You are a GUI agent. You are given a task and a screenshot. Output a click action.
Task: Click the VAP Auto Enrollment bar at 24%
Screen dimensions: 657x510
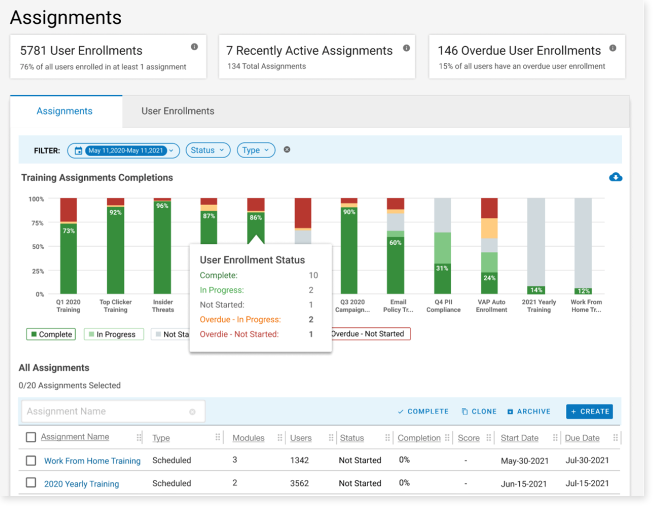coord(489,283)
